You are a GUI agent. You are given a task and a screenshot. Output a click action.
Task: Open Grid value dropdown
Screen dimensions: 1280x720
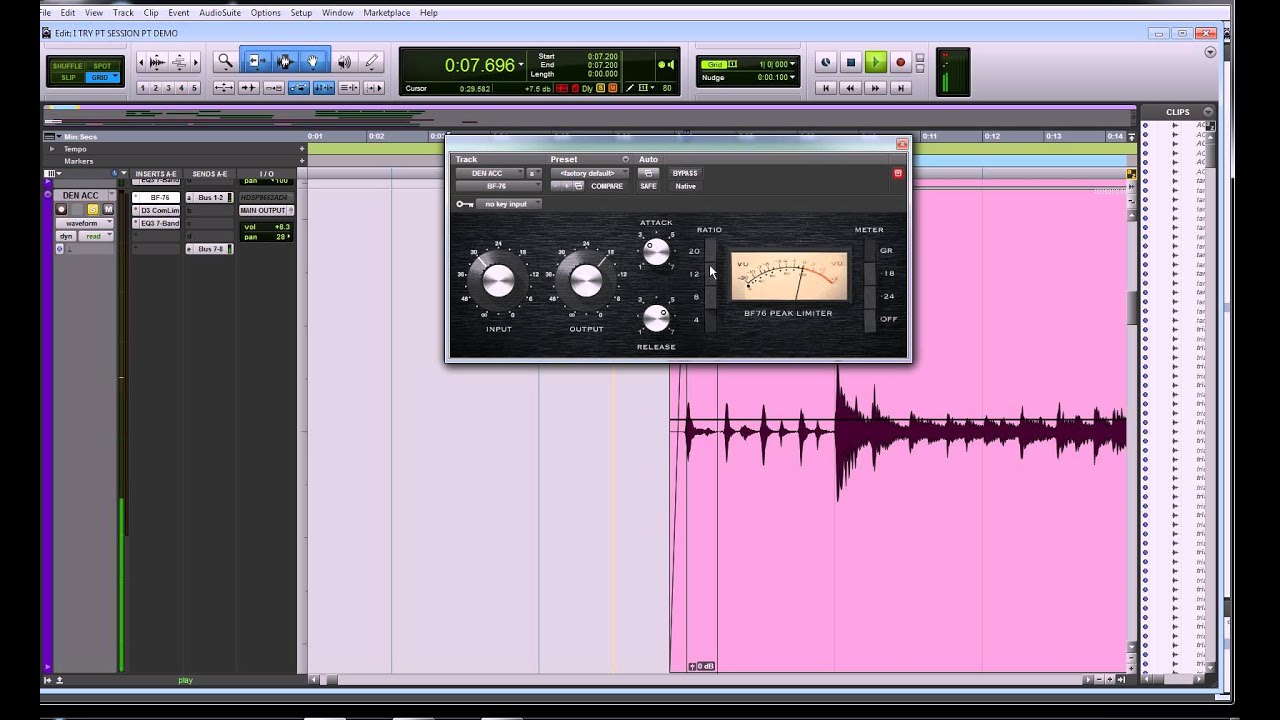pos(793,64)
